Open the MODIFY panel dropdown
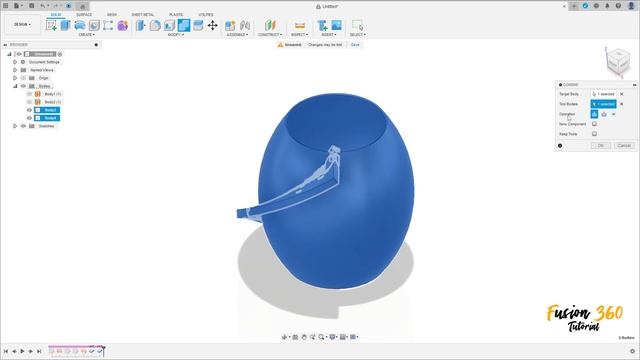This screenshot has height=360, width=640. click(x=176, y=35)
